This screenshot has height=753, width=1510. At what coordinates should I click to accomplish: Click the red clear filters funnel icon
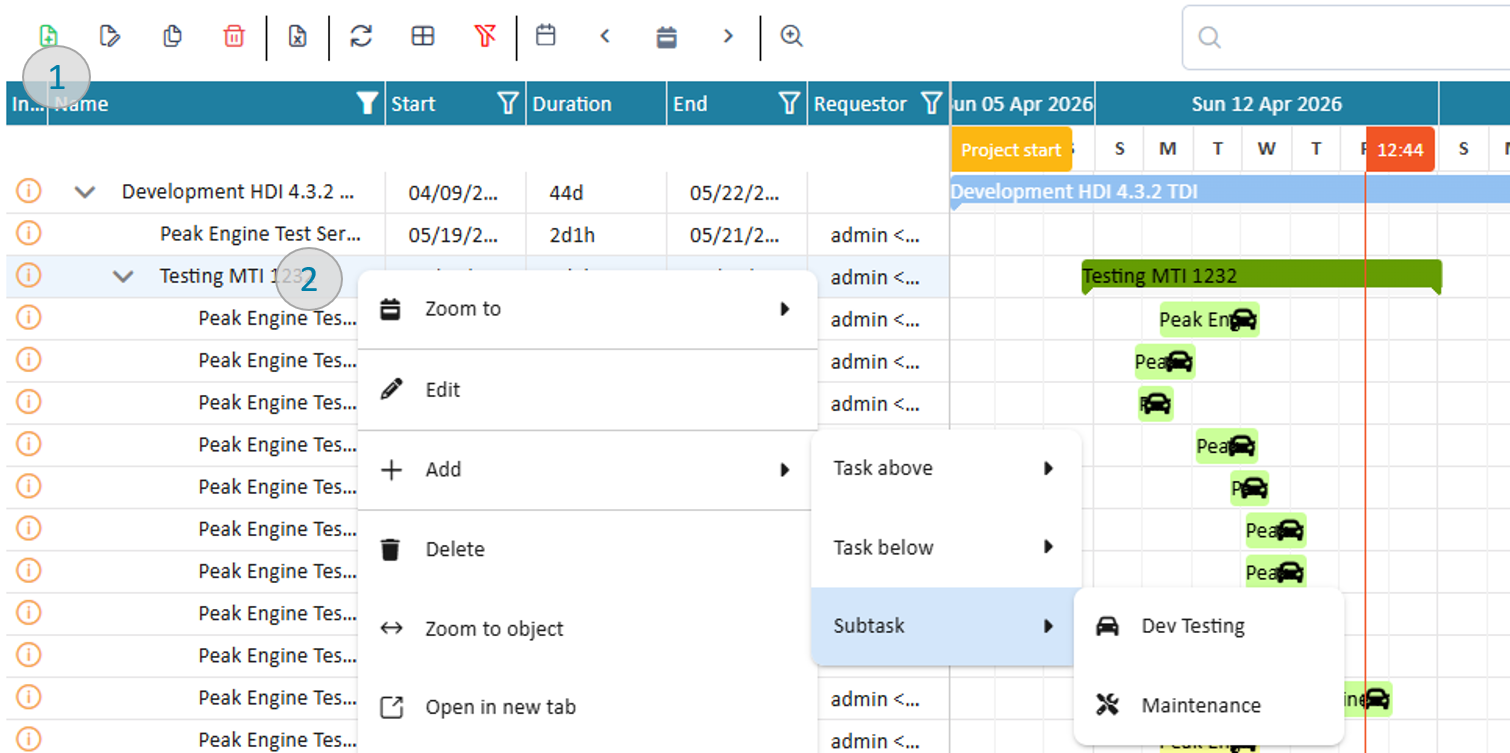tap(485, 36)
